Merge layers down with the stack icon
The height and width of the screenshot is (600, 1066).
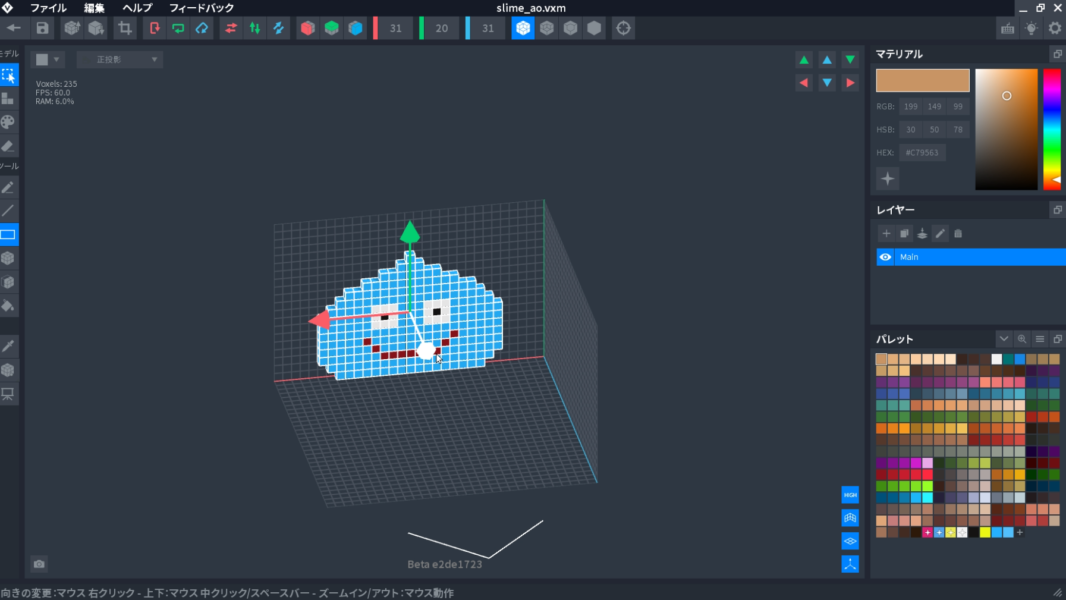922,234
